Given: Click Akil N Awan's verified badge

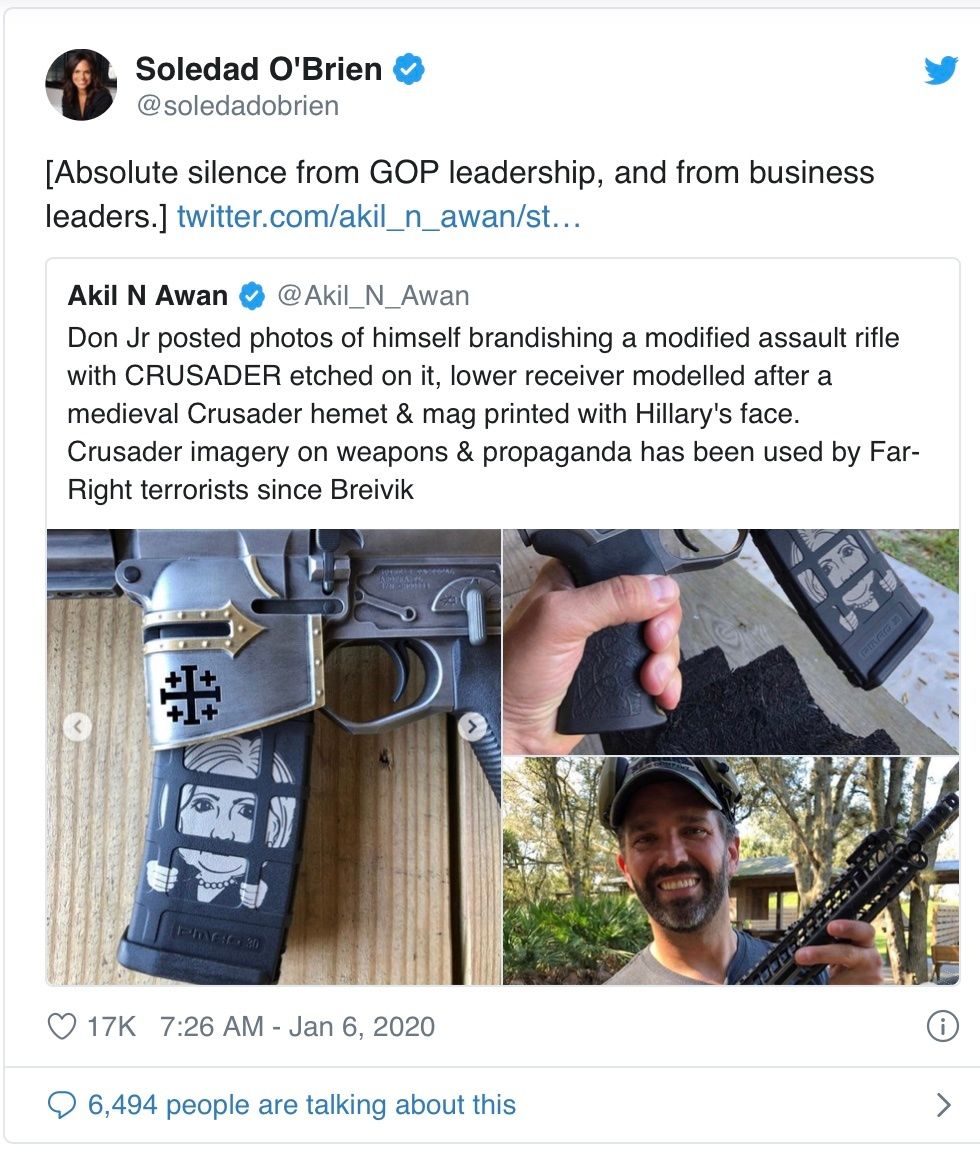Looking at the screenshot, I should 251,296.
